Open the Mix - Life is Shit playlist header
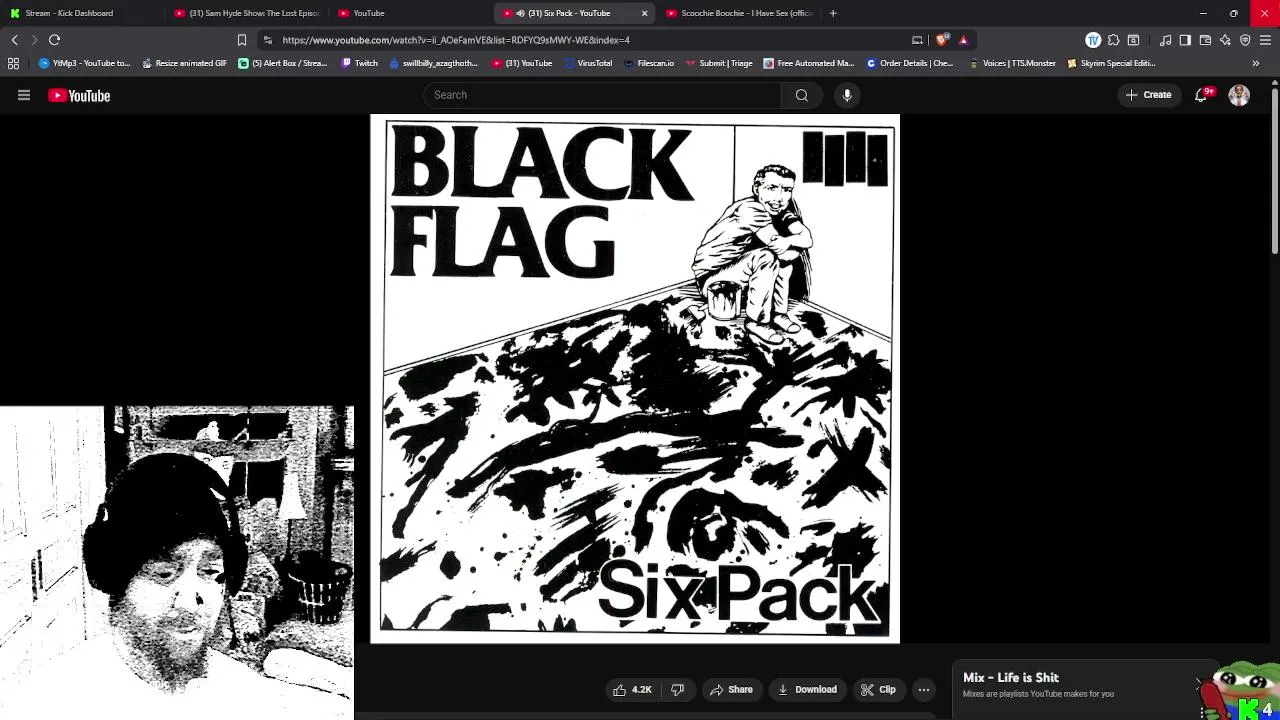The height and width of the screenshot is (720, 1280). (1011, 677)
